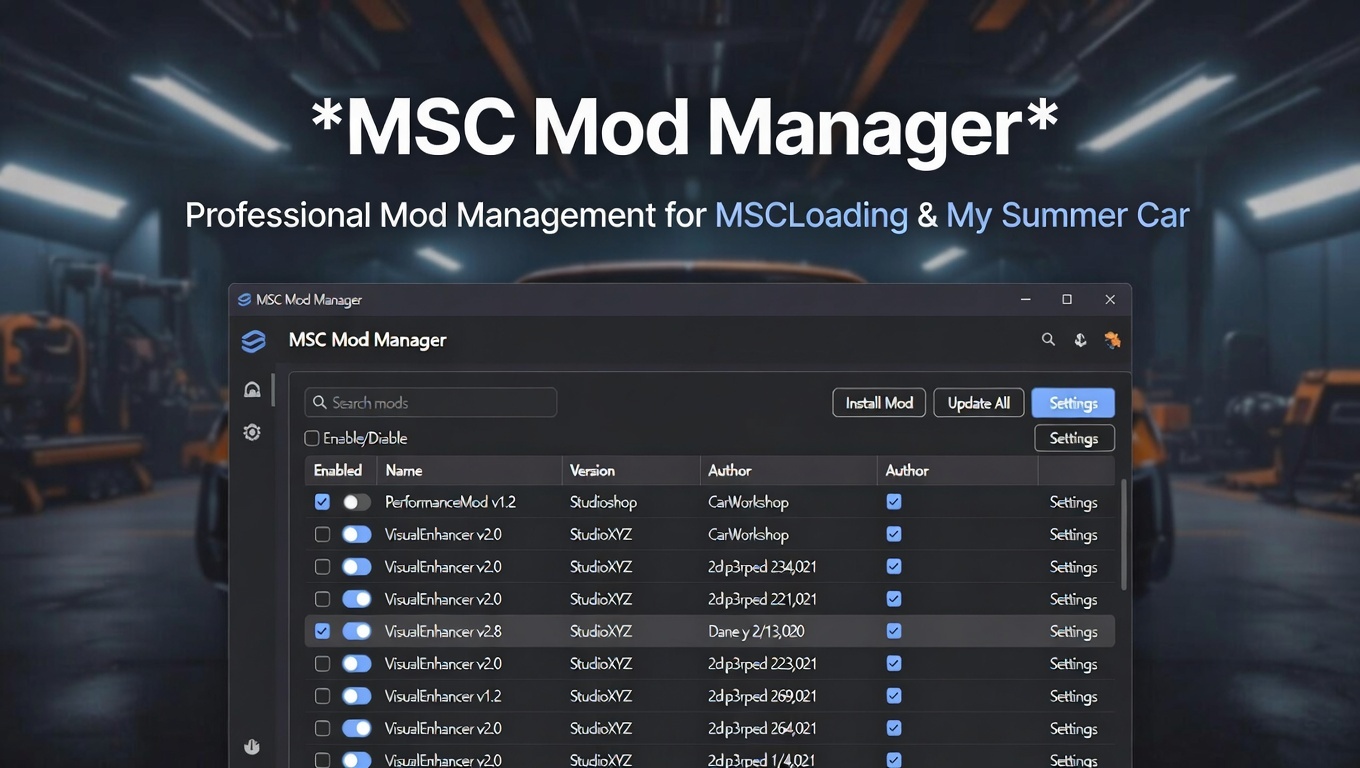Uncheck the PerformanceMod v1.2 row selection checkbox
Viewport: 1360px width, 768px height.
pos(322,502)
